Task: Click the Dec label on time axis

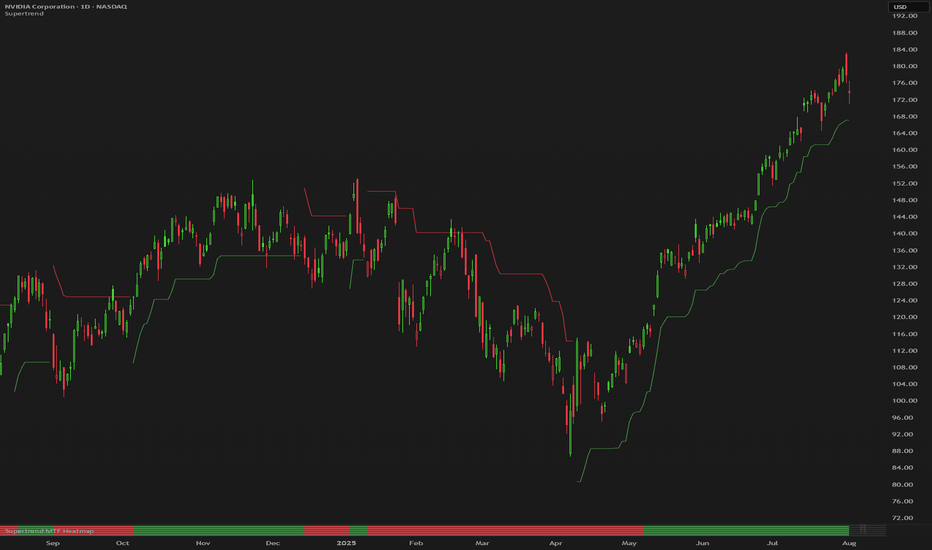Action: 273,543
